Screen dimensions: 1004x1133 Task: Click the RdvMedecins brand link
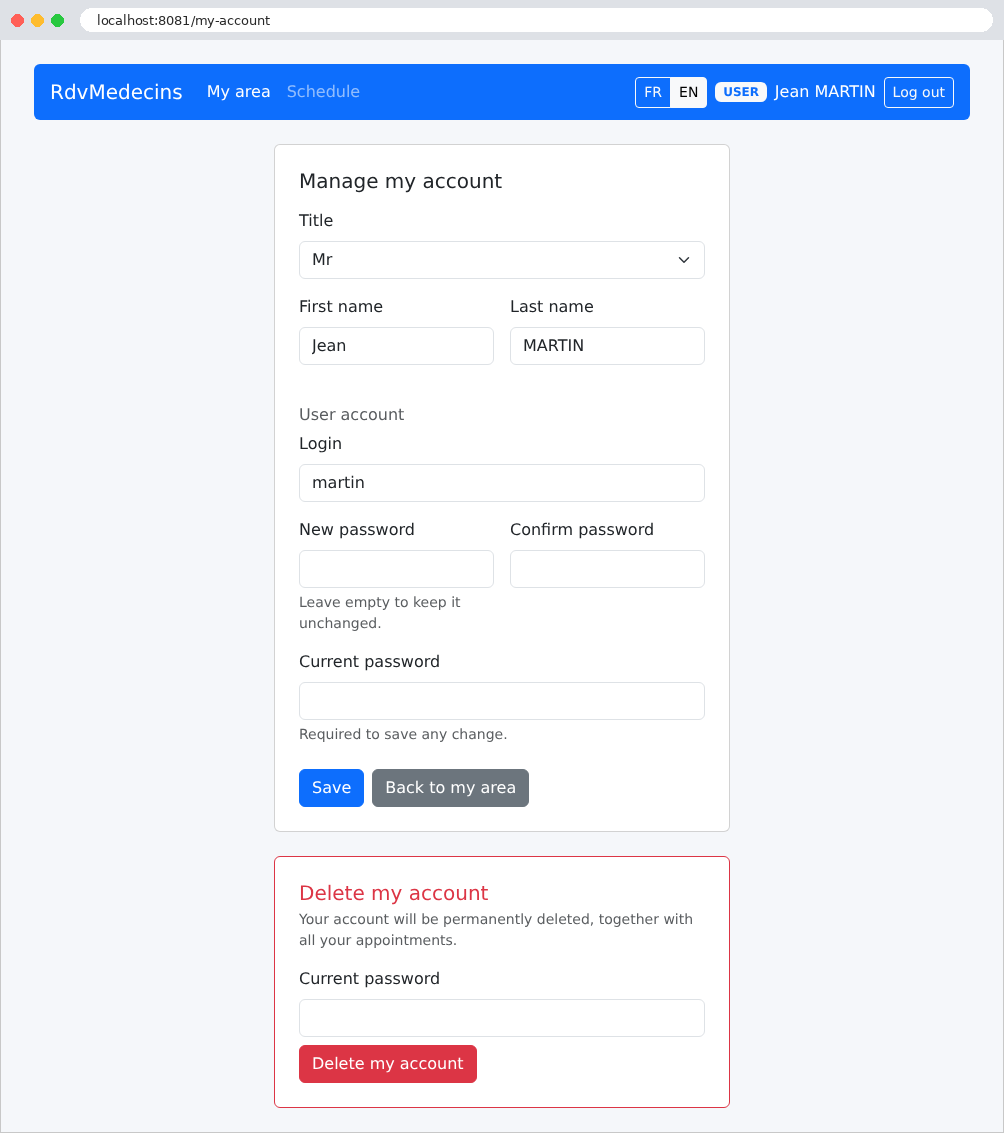point(116,92)
